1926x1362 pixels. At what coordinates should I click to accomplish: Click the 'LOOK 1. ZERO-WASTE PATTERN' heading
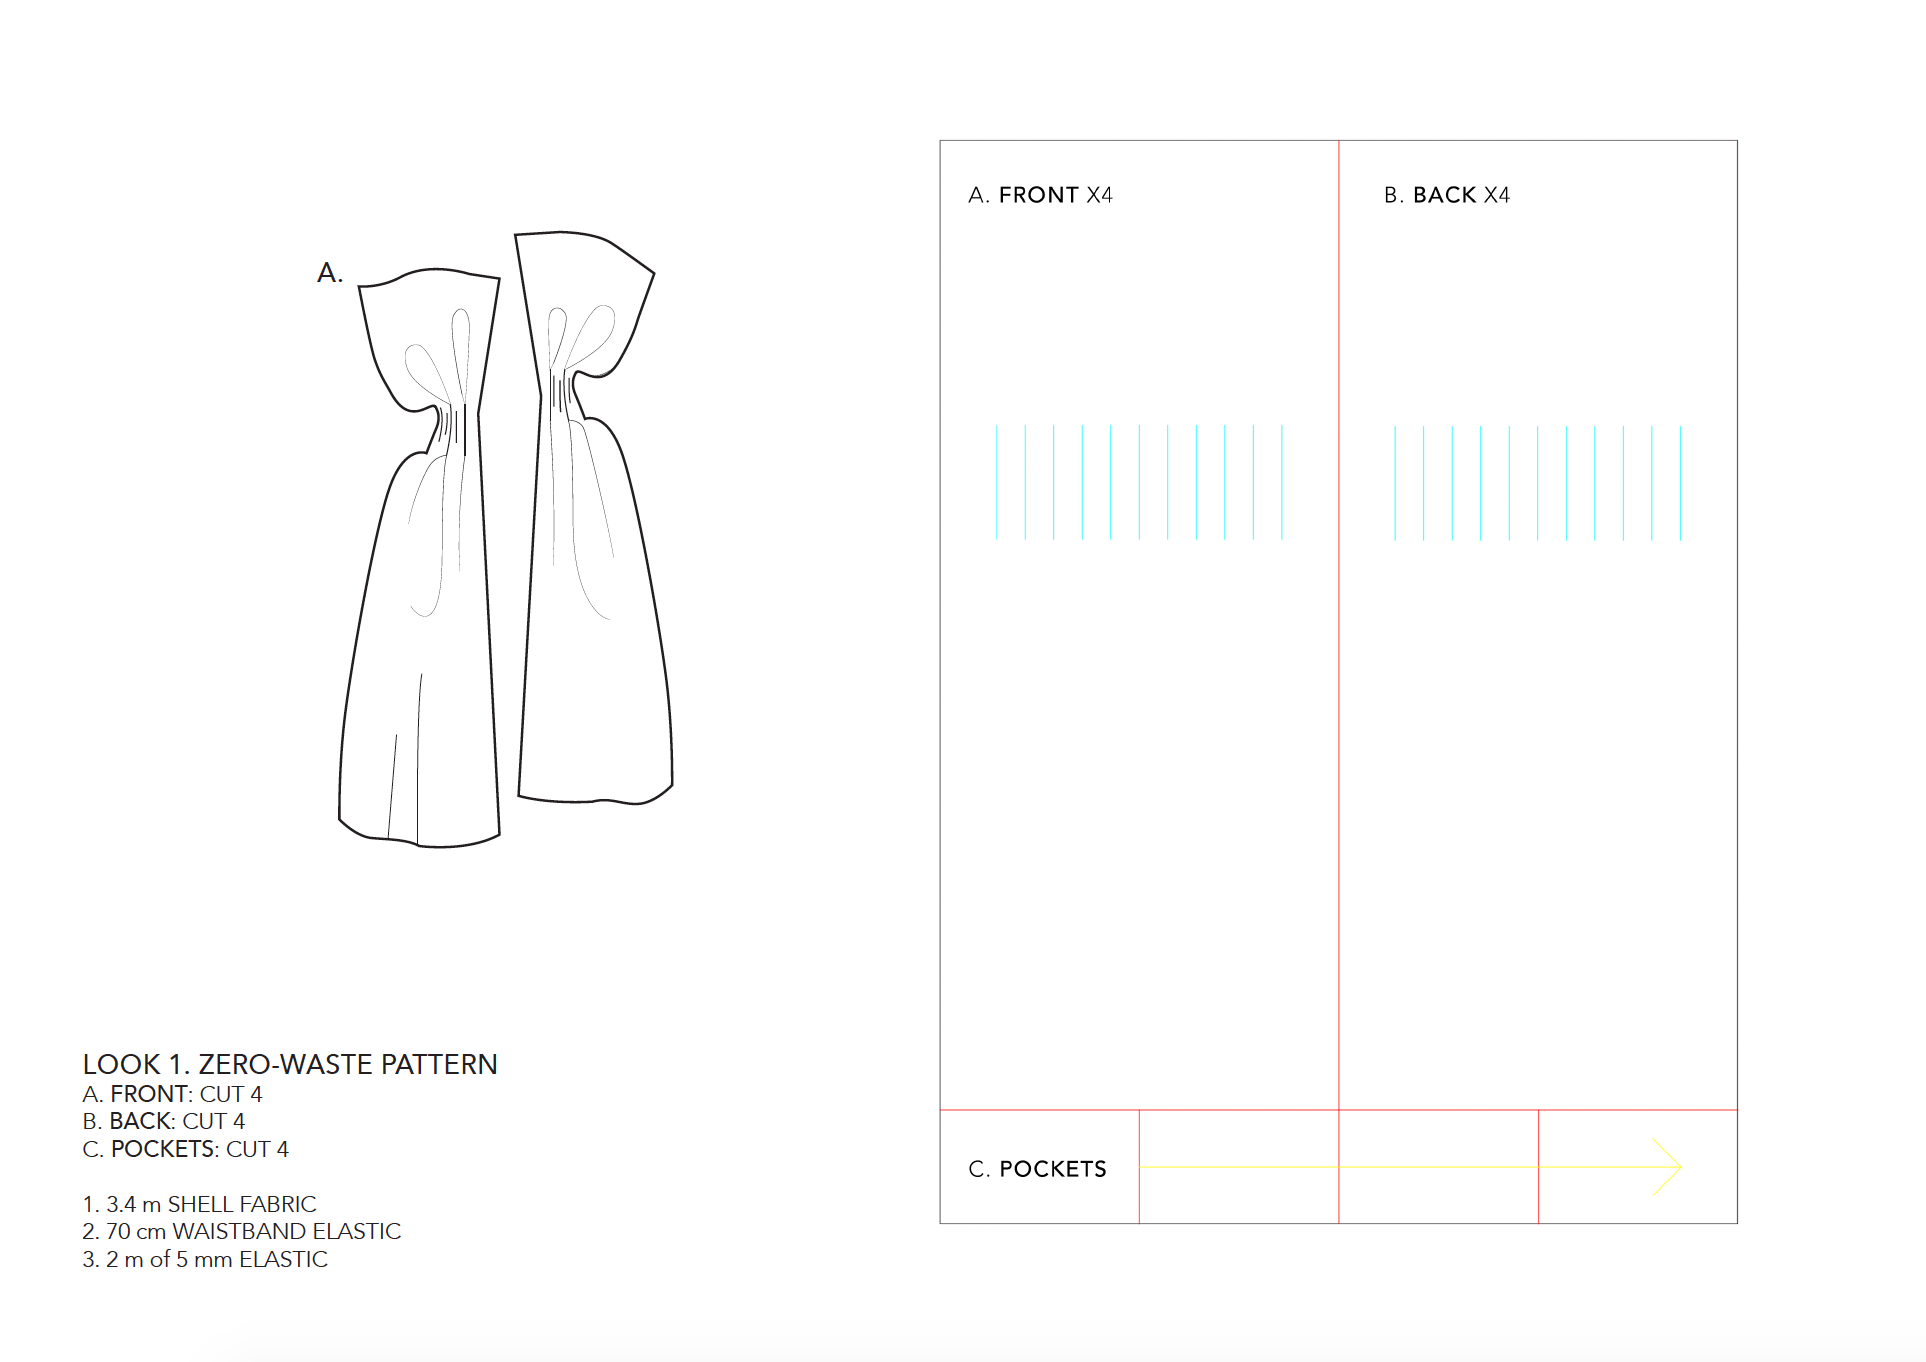point(290,1064)
